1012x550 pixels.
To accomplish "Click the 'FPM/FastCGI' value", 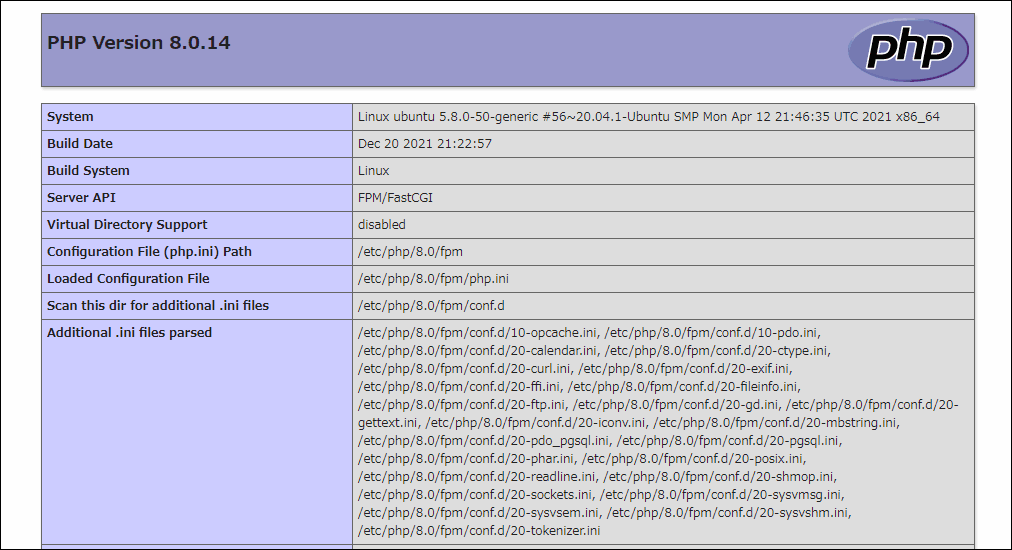I will pyautogui.click(x=395, y=198).
